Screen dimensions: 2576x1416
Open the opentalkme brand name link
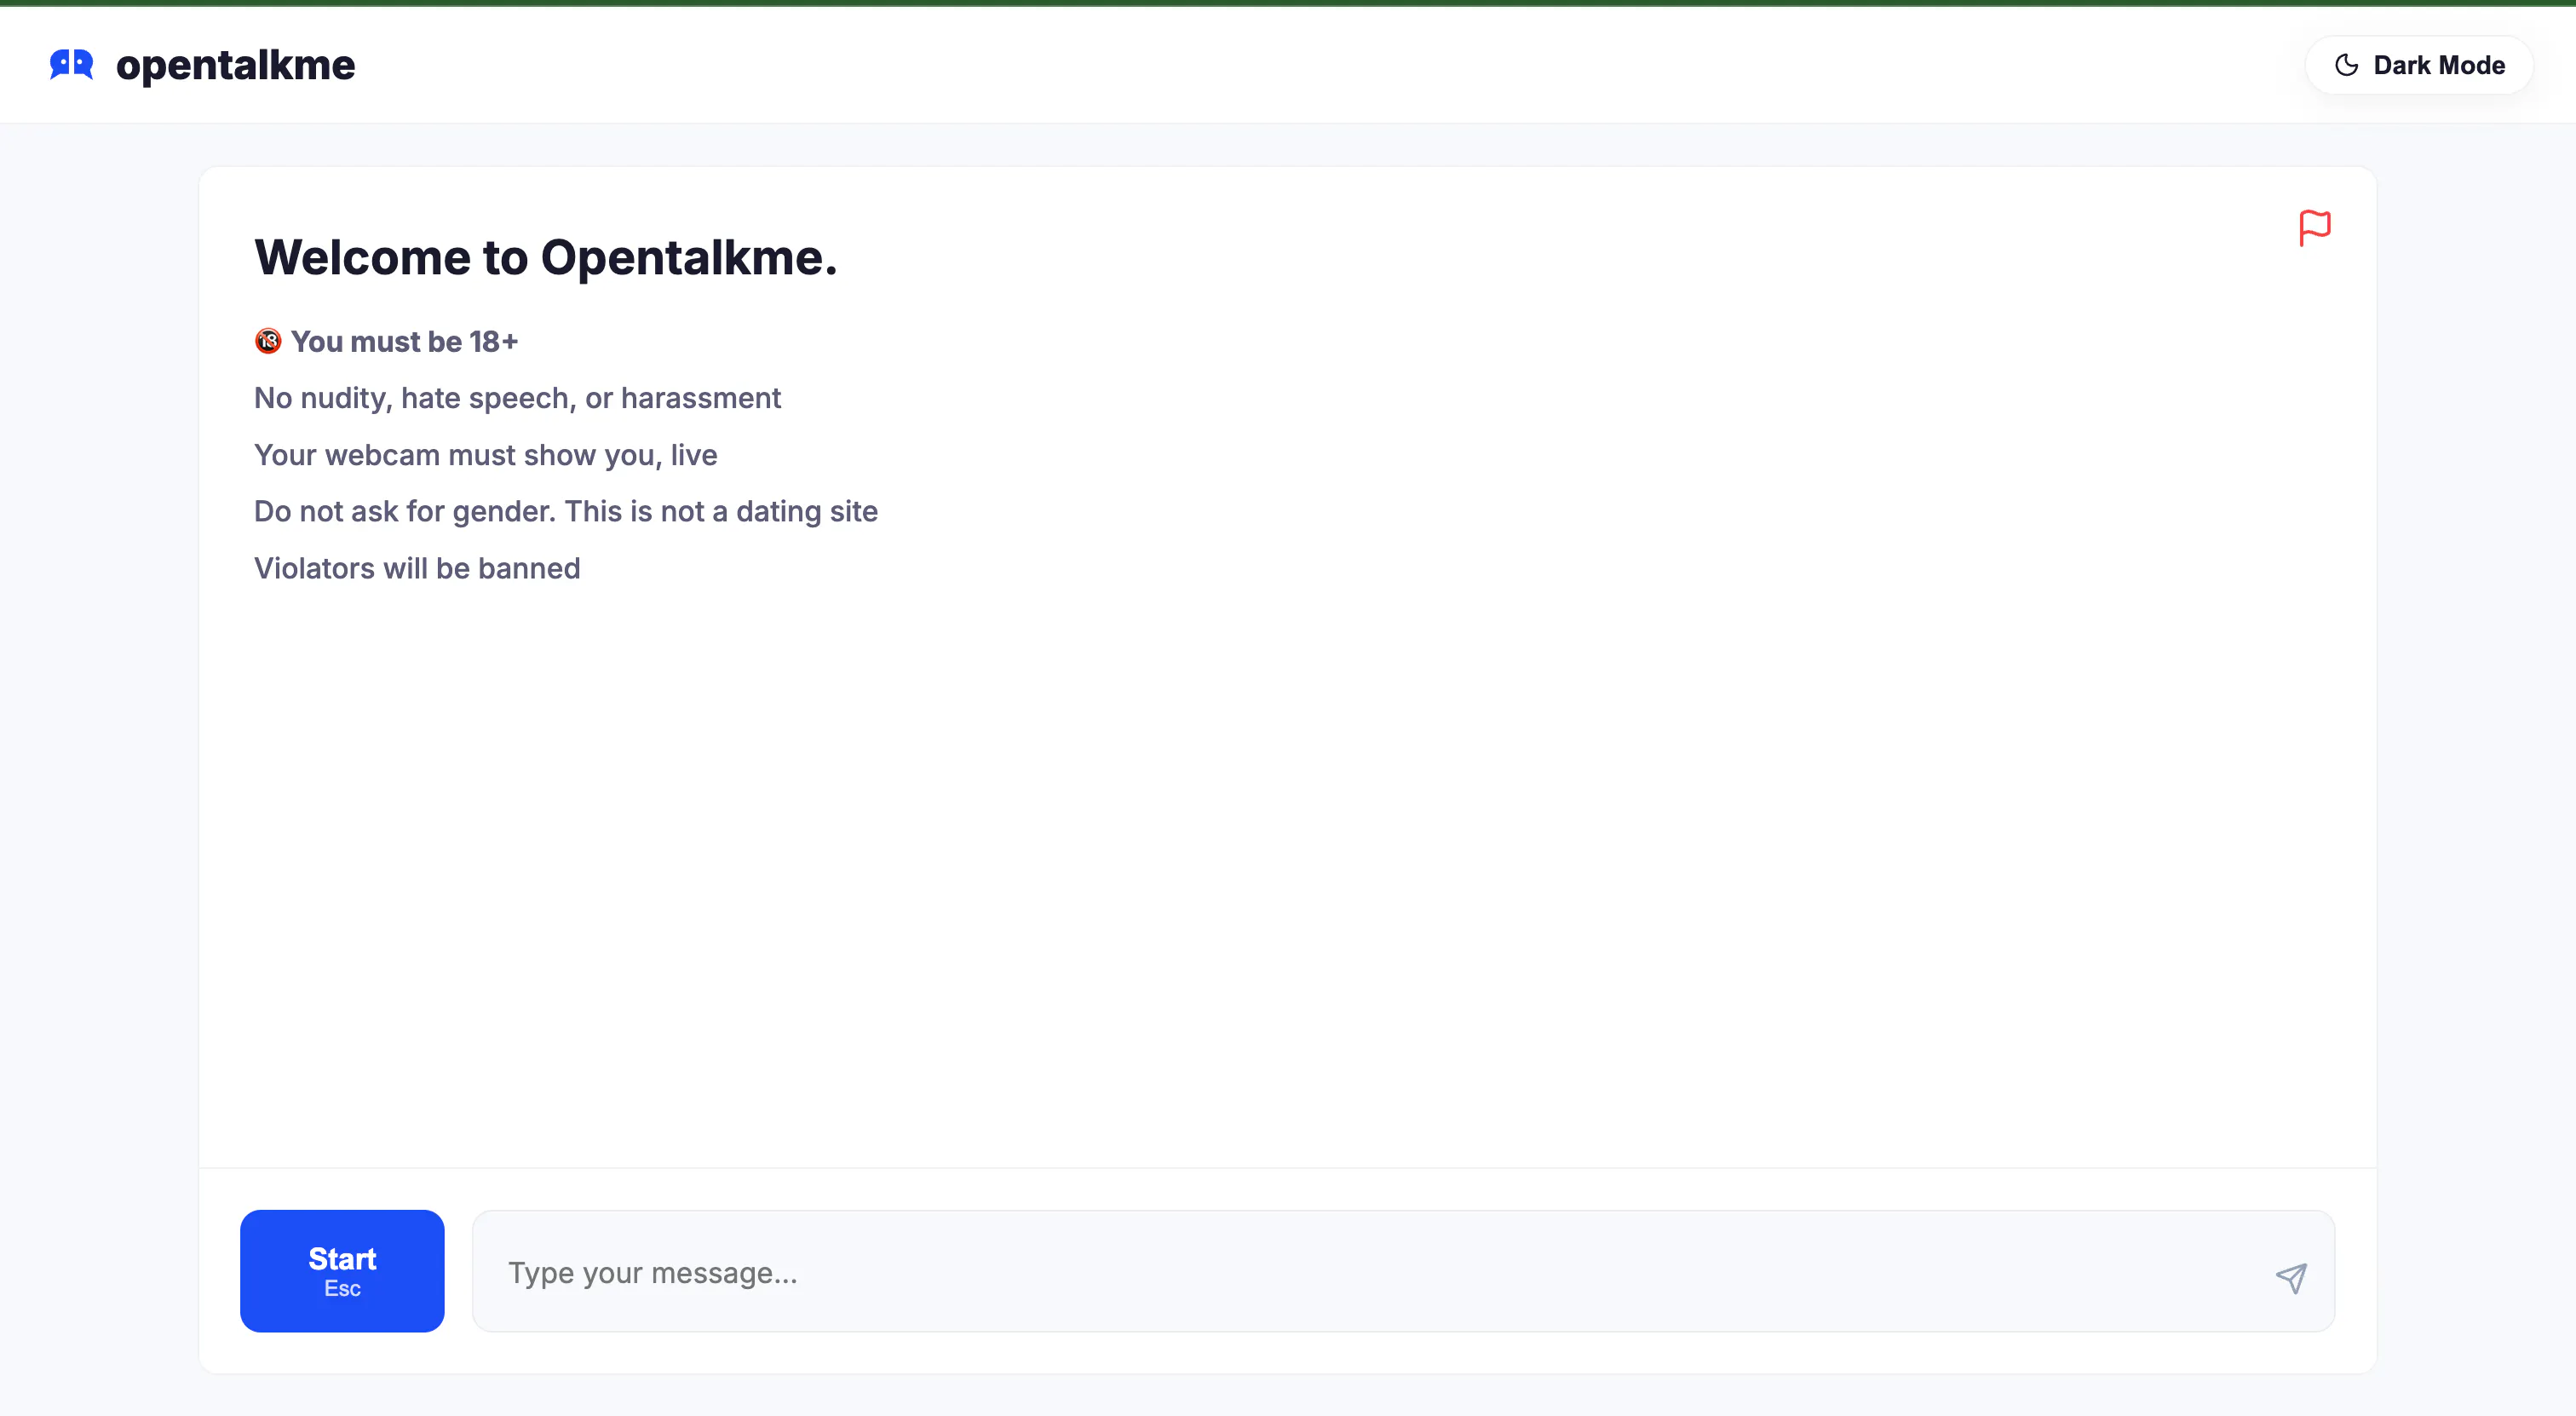click(x=235, y=65)
